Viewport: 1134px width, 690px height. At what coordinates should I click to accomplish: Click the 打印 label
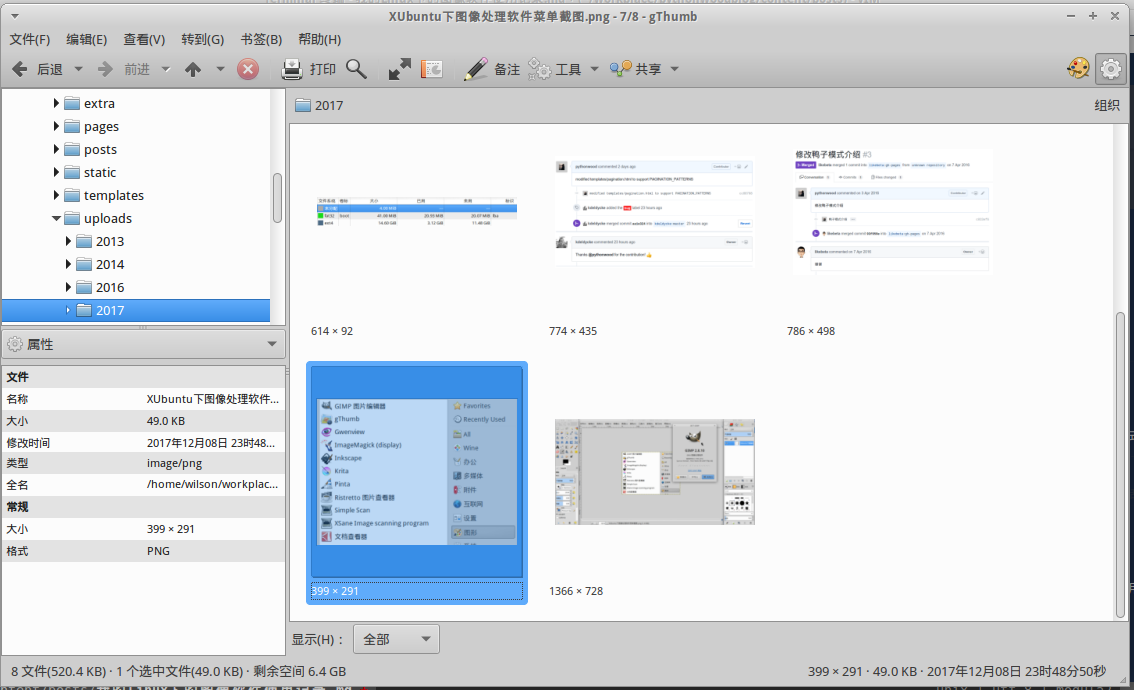[323, 69]
